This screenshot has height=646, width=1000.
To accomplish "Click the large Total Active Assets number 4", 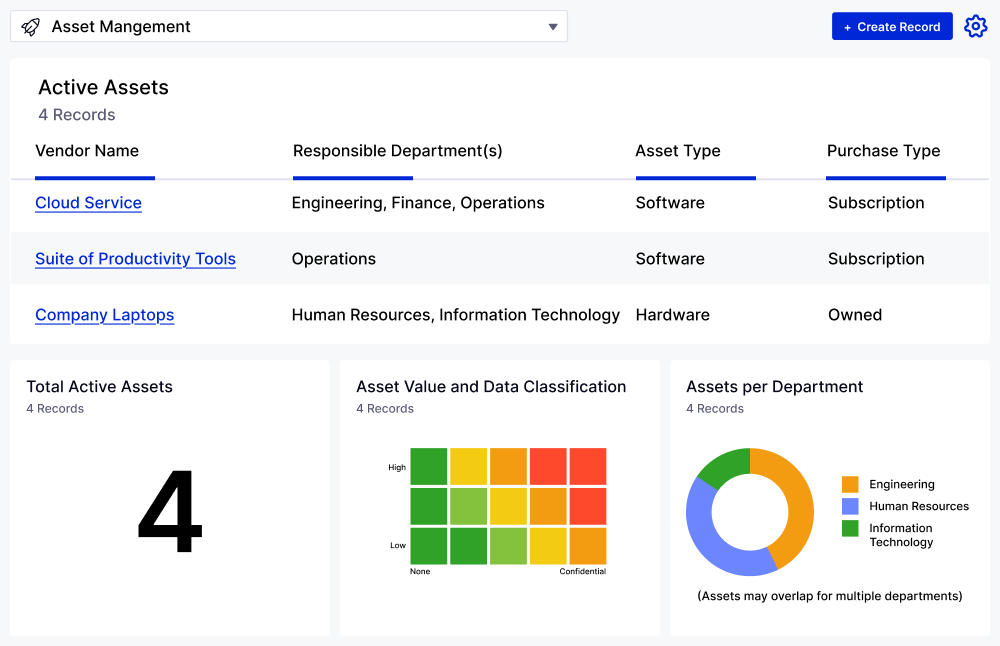I will point(170,512).
